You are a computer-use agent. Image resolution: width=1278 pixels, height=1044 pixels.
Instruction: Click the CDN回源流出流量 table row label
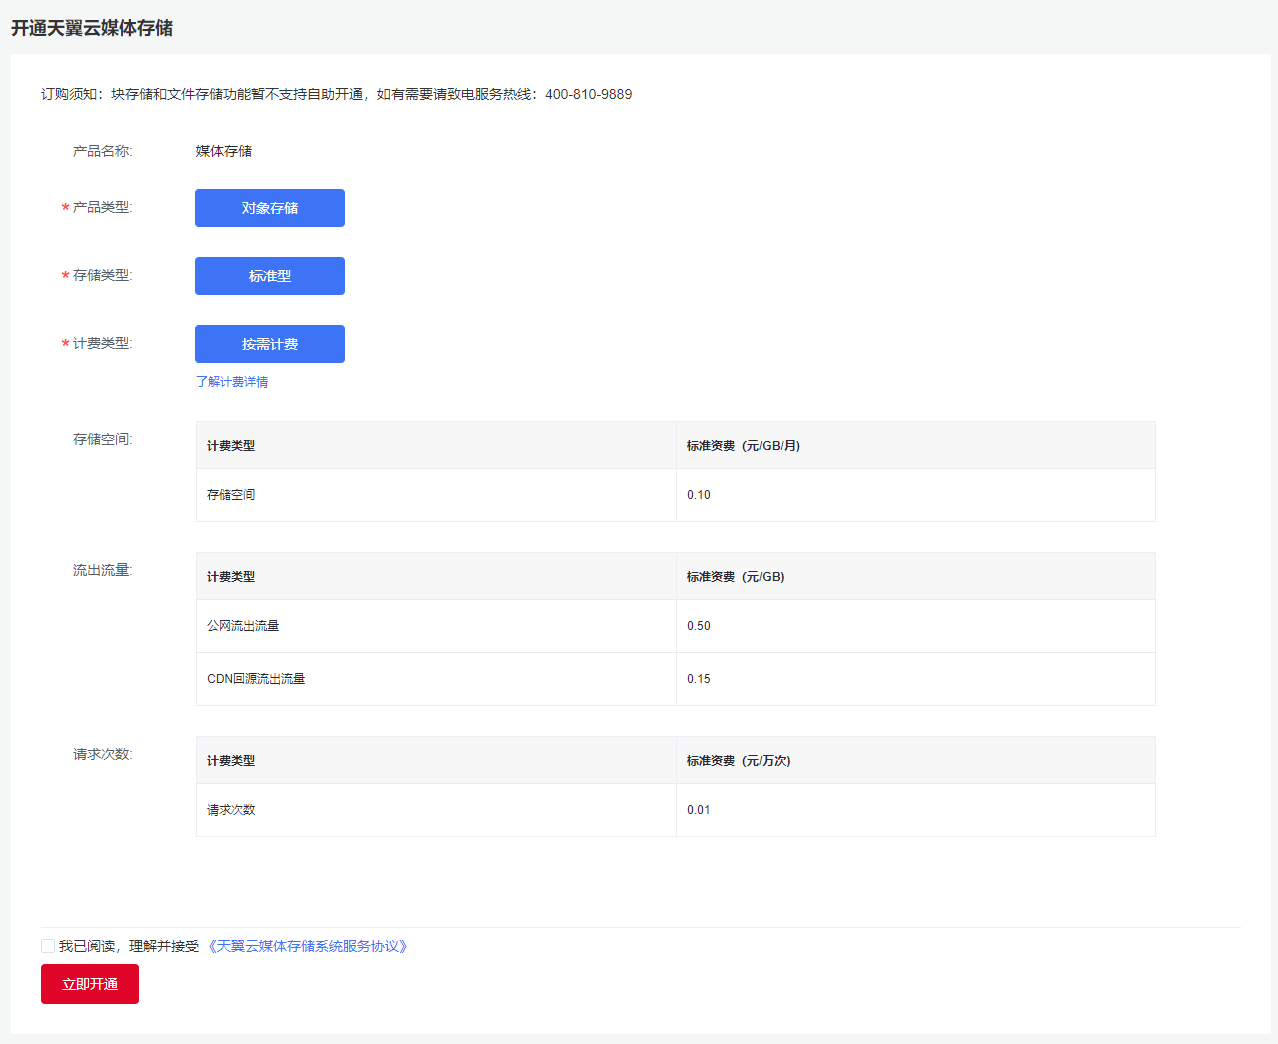tap(256, 679)
